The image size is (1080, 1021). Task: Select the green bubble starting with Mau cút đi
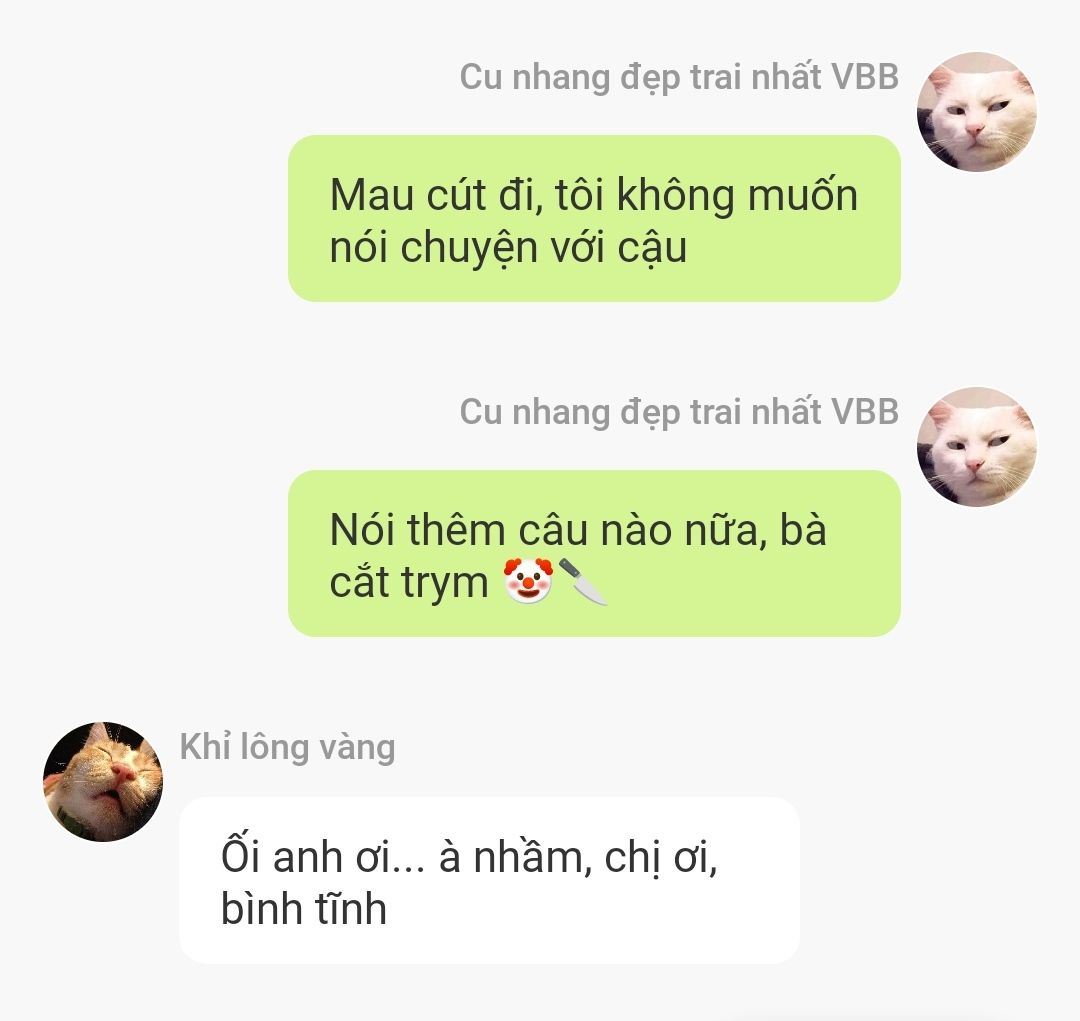[x=594, y=218]
